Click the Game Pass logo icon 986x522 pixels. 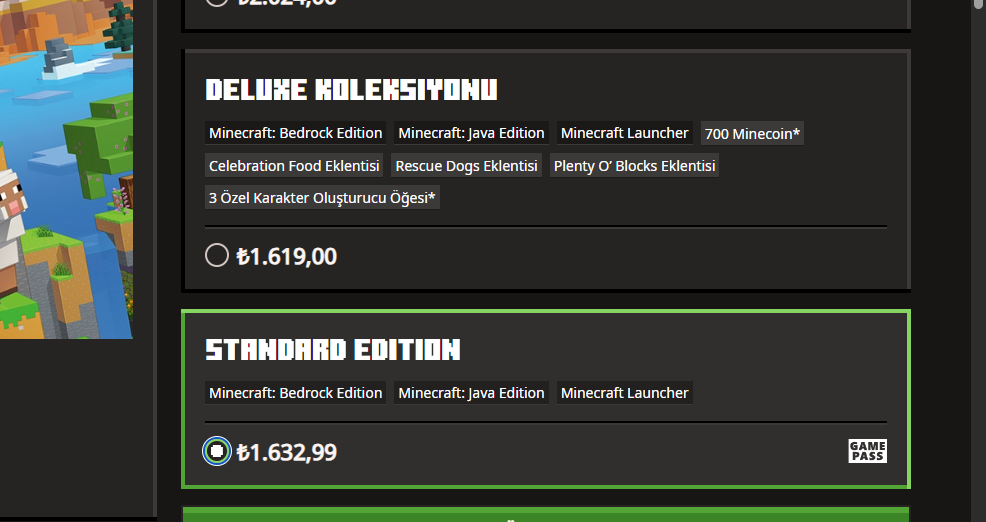[867, 451]
